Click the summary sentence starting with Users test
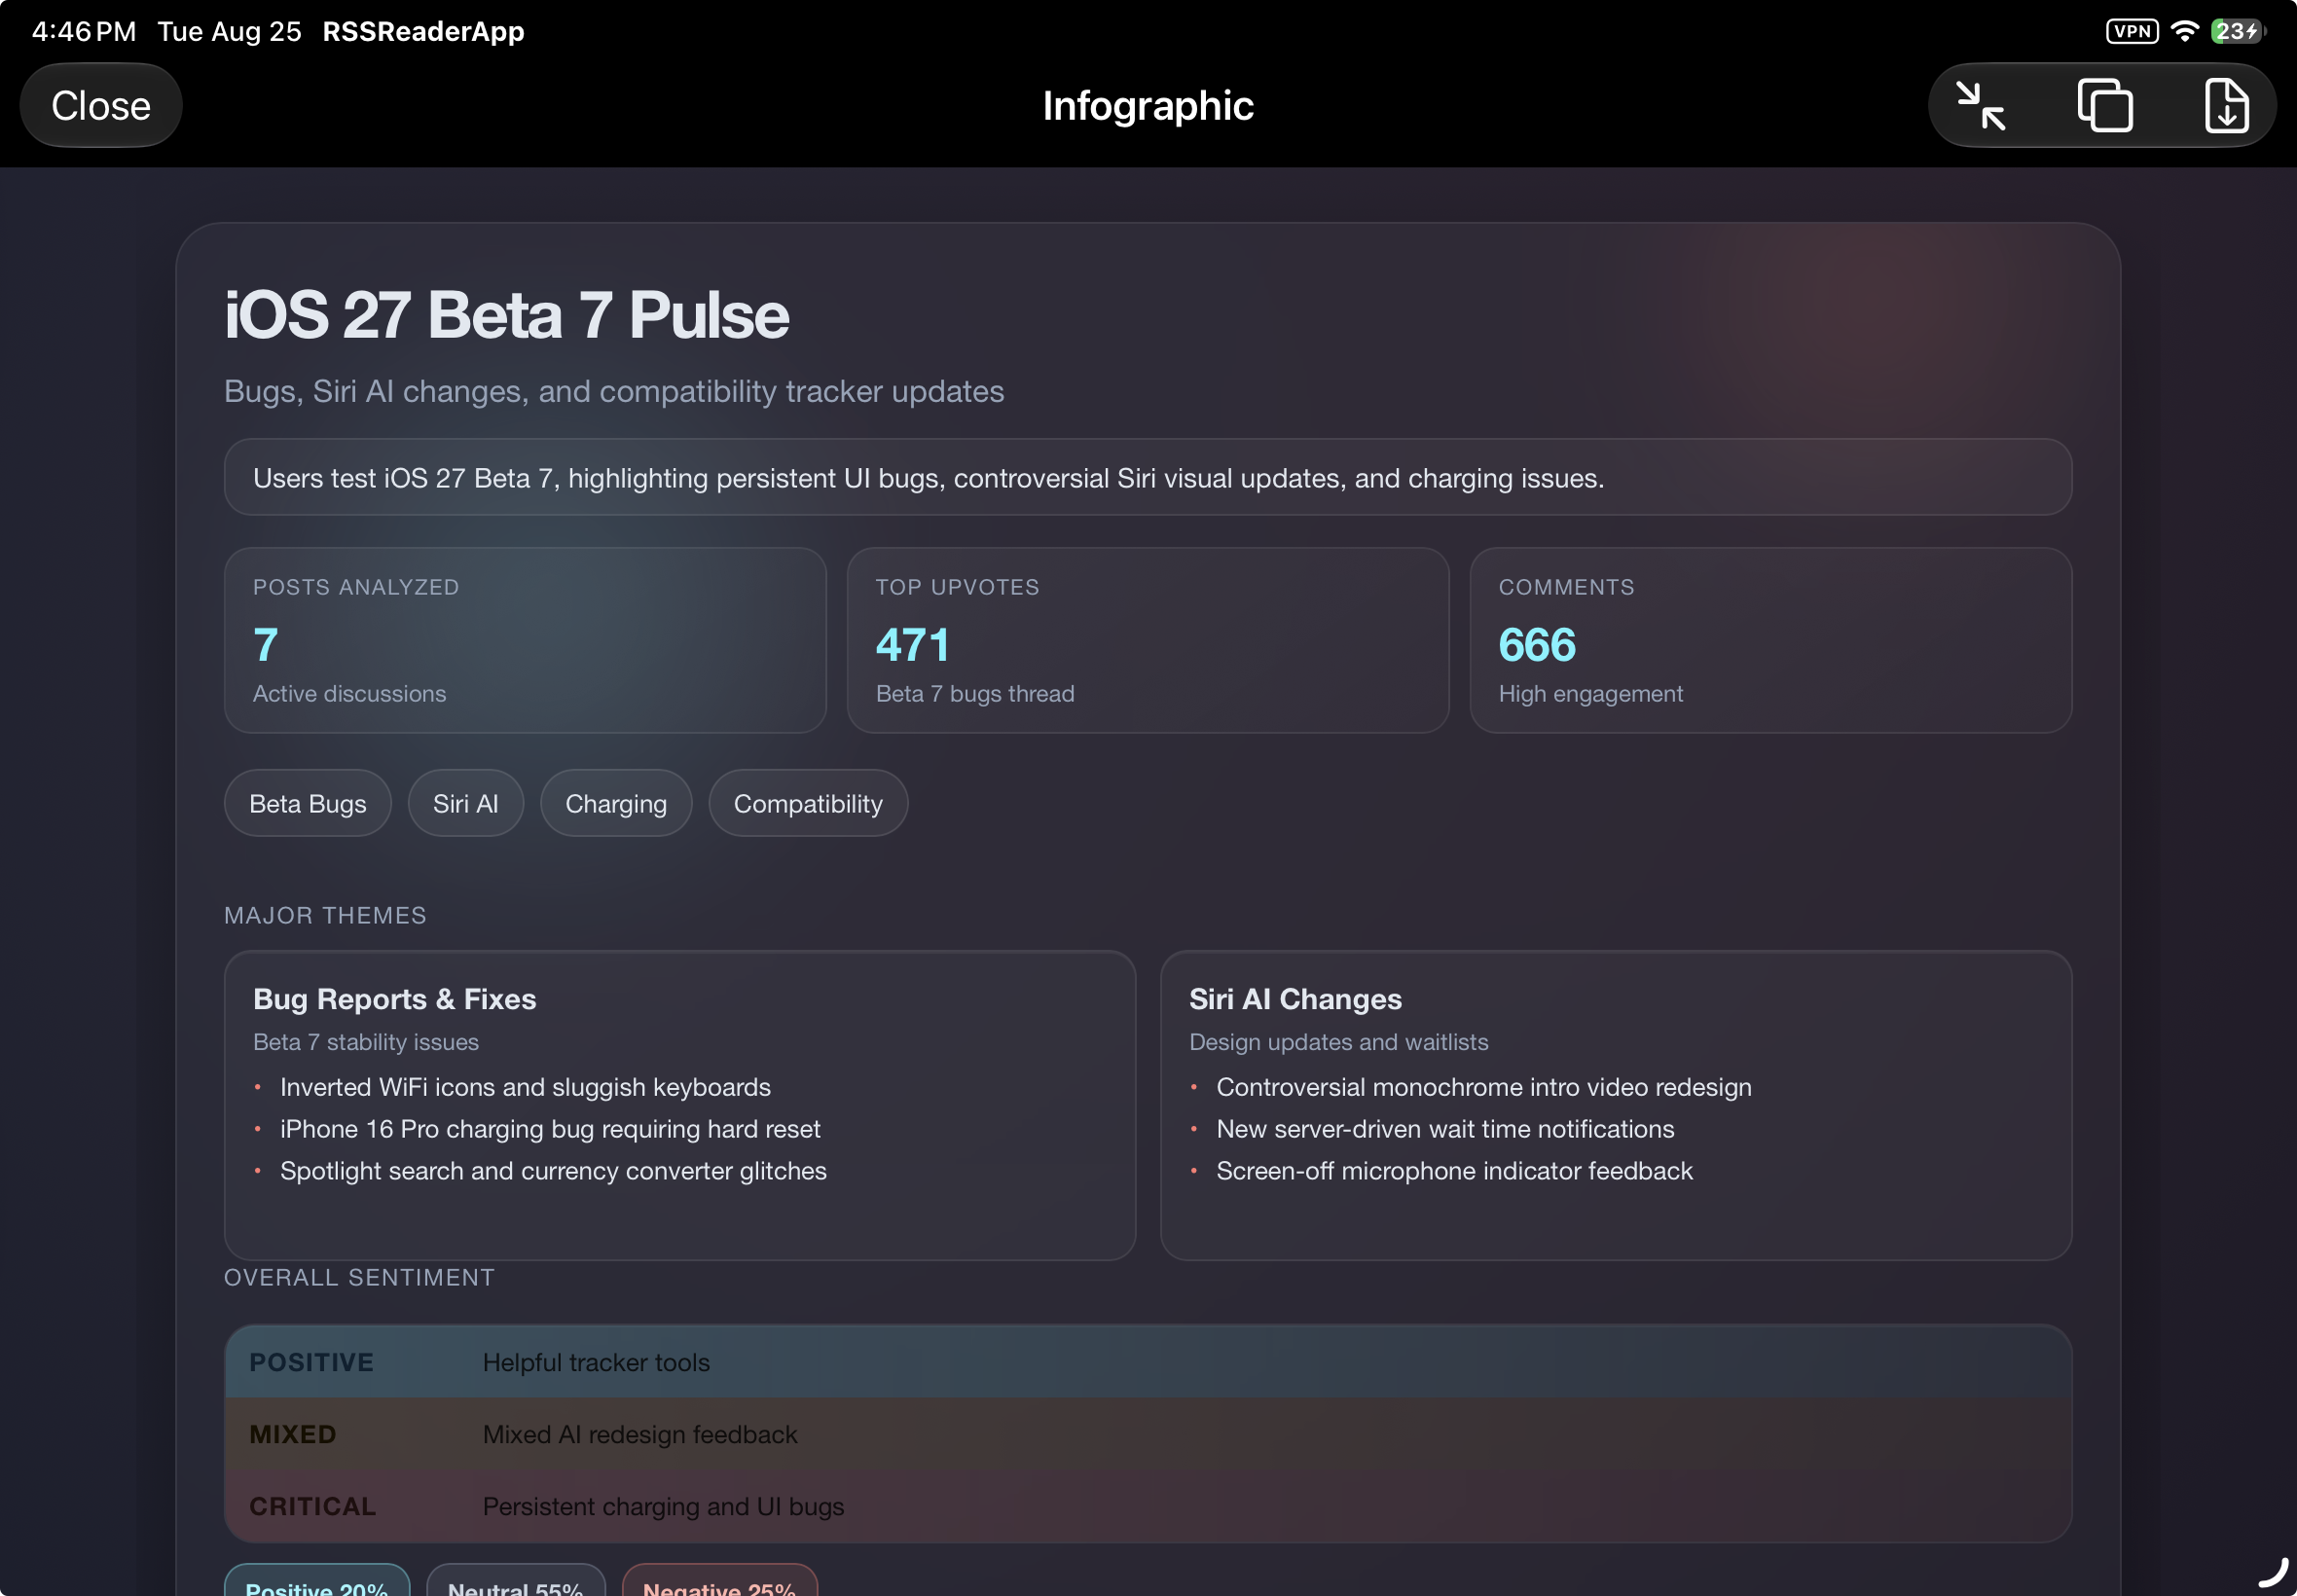The height and width of the screenshot is (1596, 2297). (929, 478)
